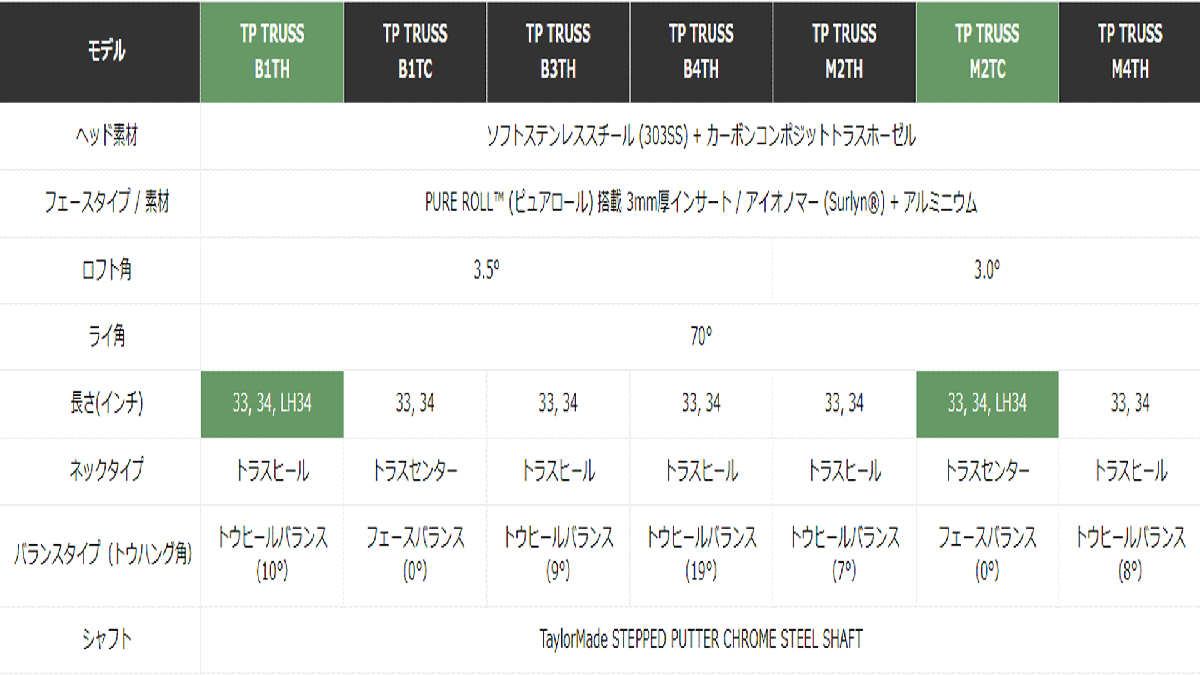Image resolution: width=1200 pixels, height=675 pixels.
Task: Click the モデル header label
Action: [100, 52]
